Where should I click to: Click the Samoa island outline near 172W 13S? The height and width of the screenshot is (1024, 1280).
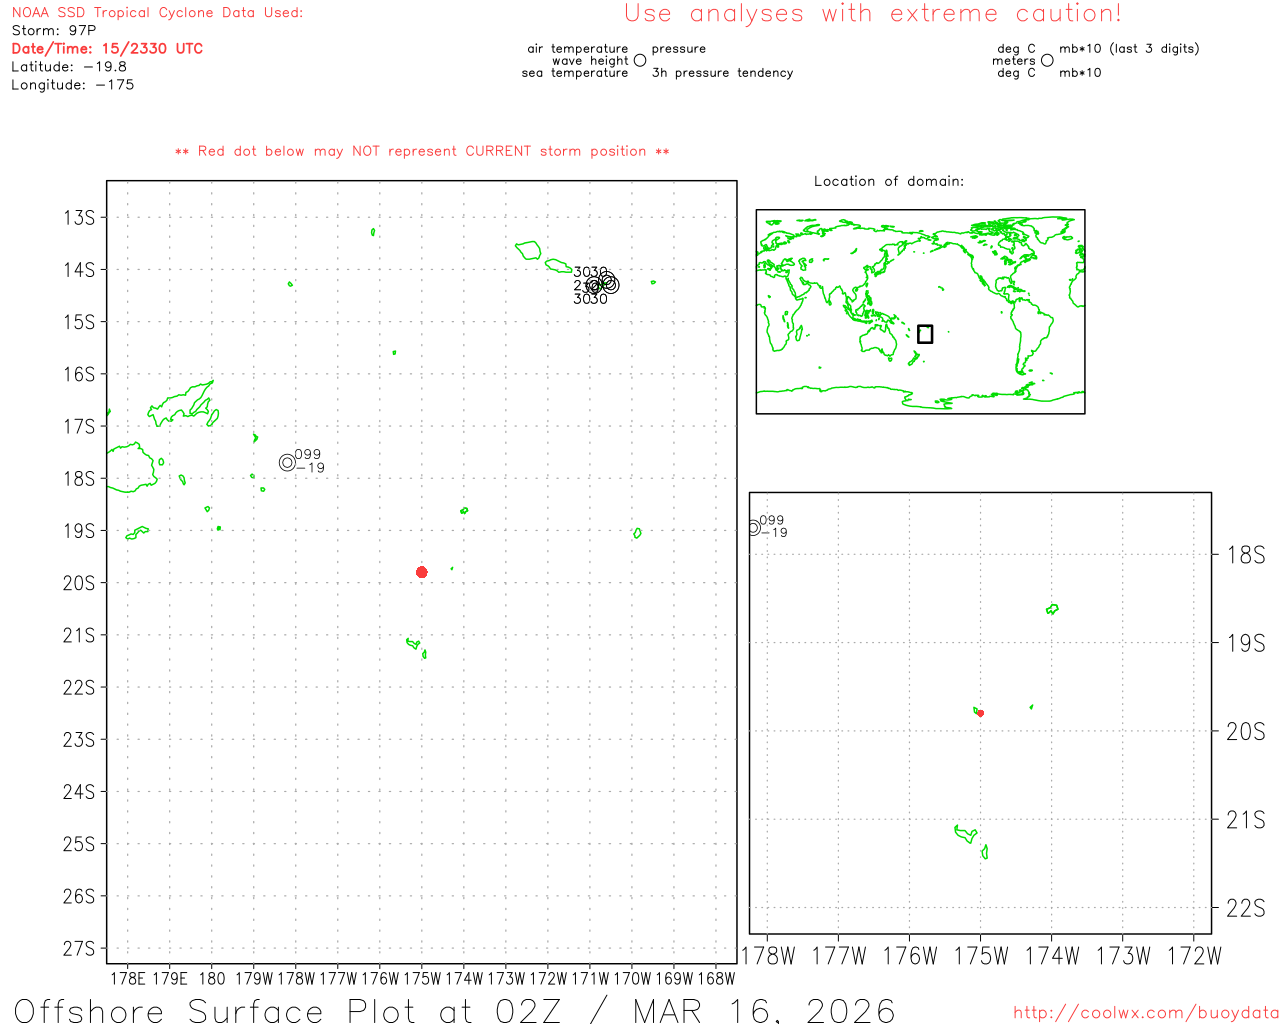pos(528,250)
